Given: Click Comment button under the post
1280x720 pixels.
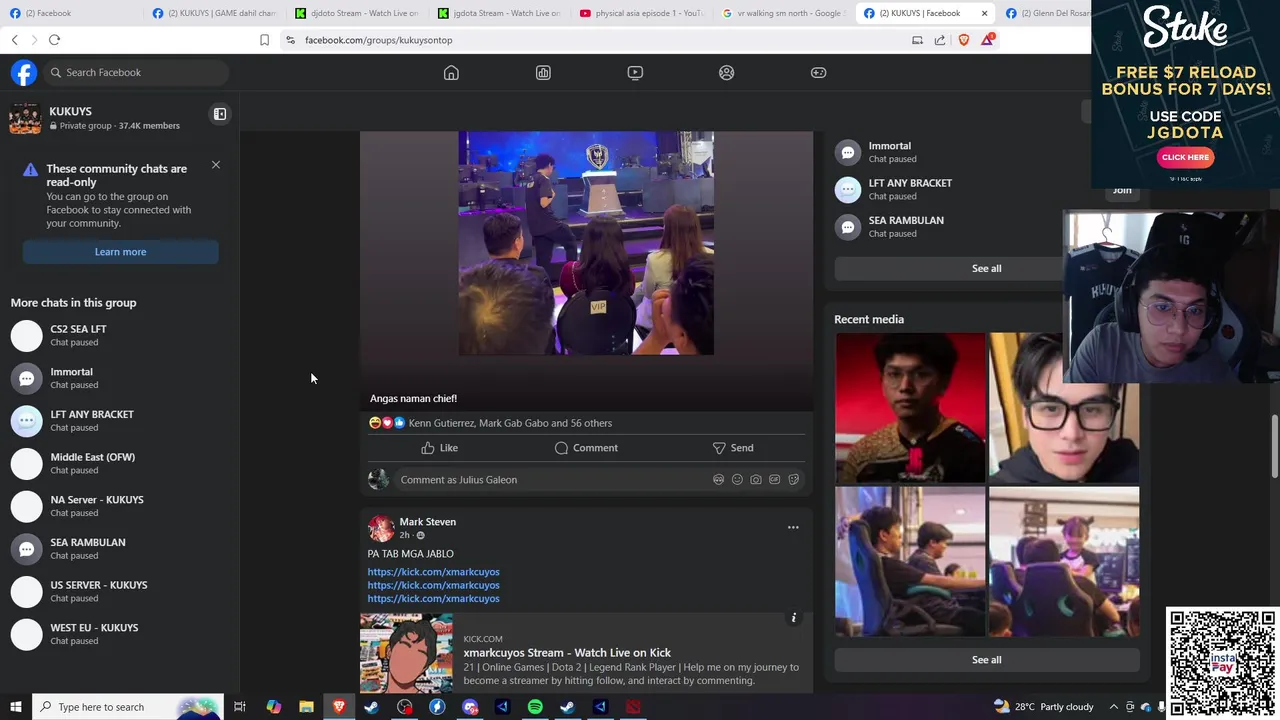Looking at the screenshot, I should [x=586, y=448].
